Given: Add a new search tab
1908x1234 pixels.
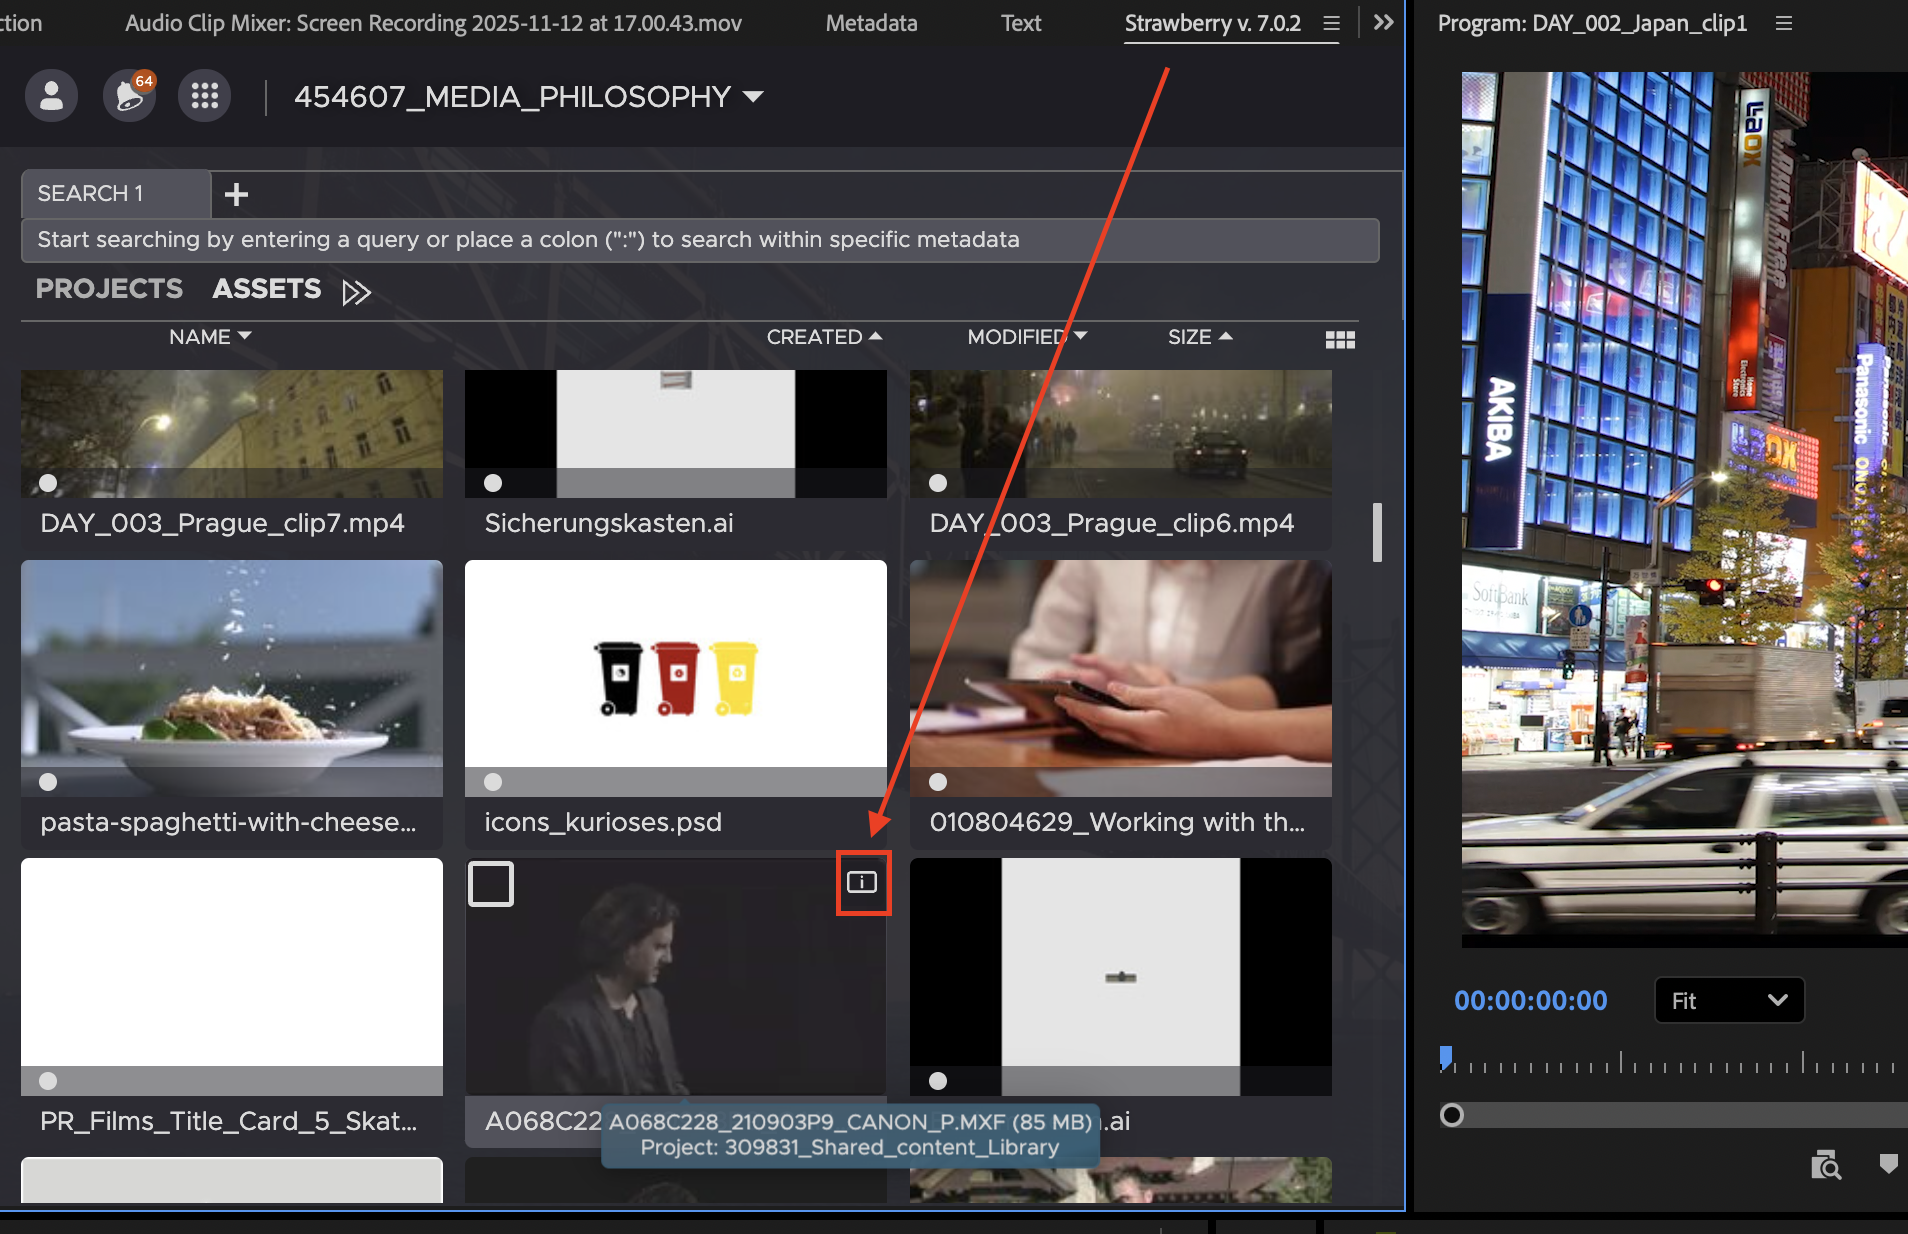Looking at the screenshot, I should tap(236, 194).
